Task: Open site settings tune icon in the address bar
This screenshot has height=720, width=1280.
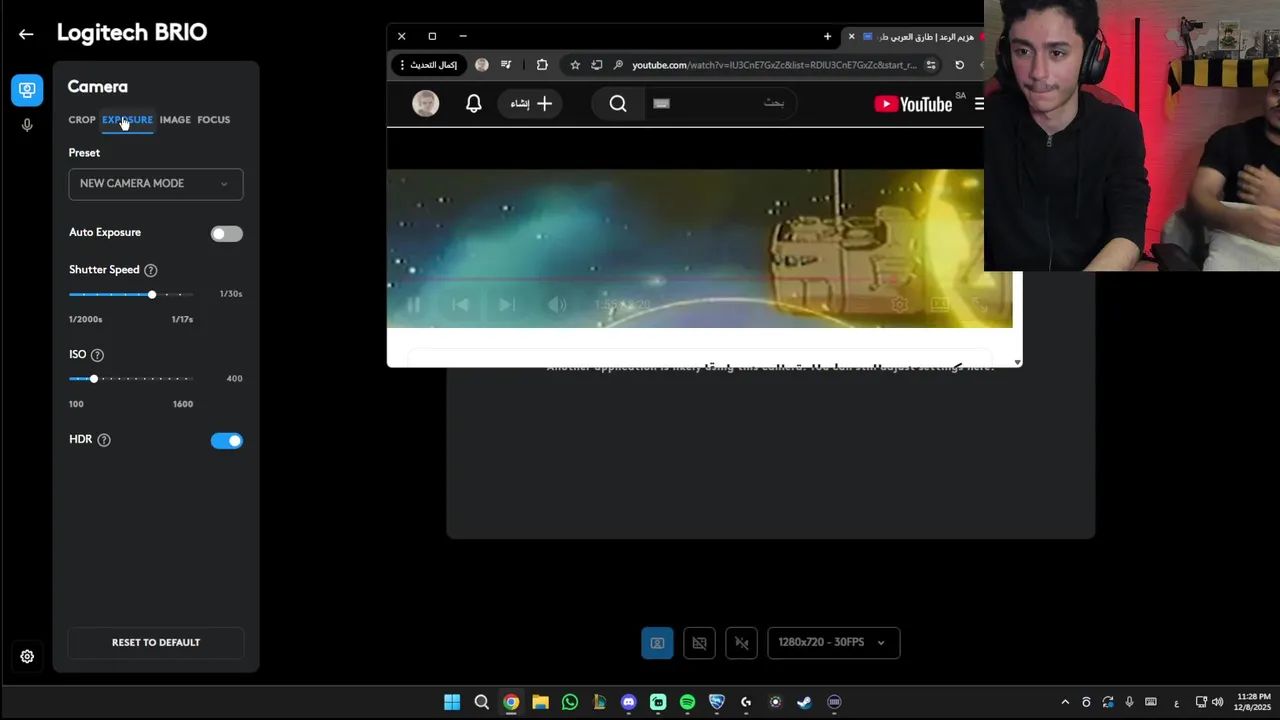Action: click(931, 65)
